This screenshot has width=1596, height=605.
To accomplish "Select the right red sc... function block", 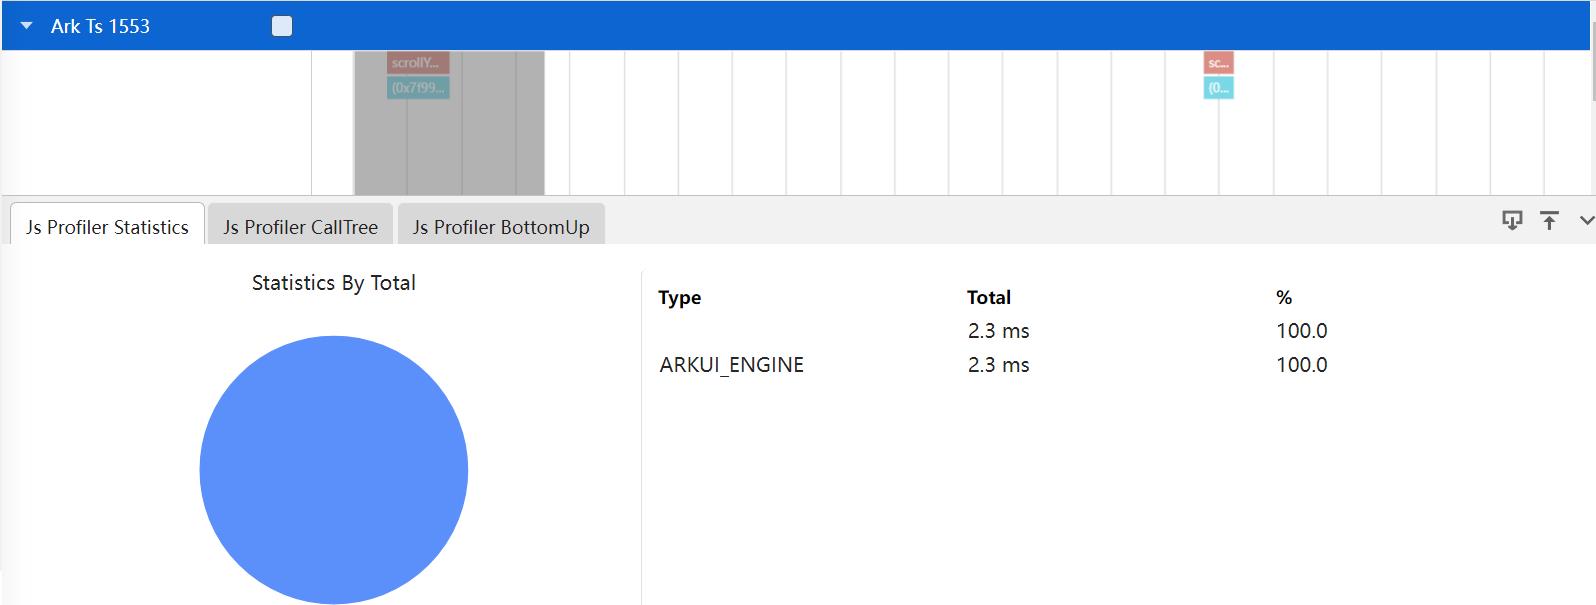I will (1218, 63).
